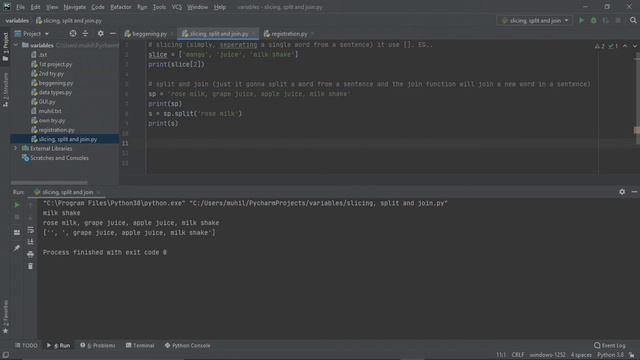Hide the Run tool window
This screenshot has height=360, width=640.
tap(634, 191)
